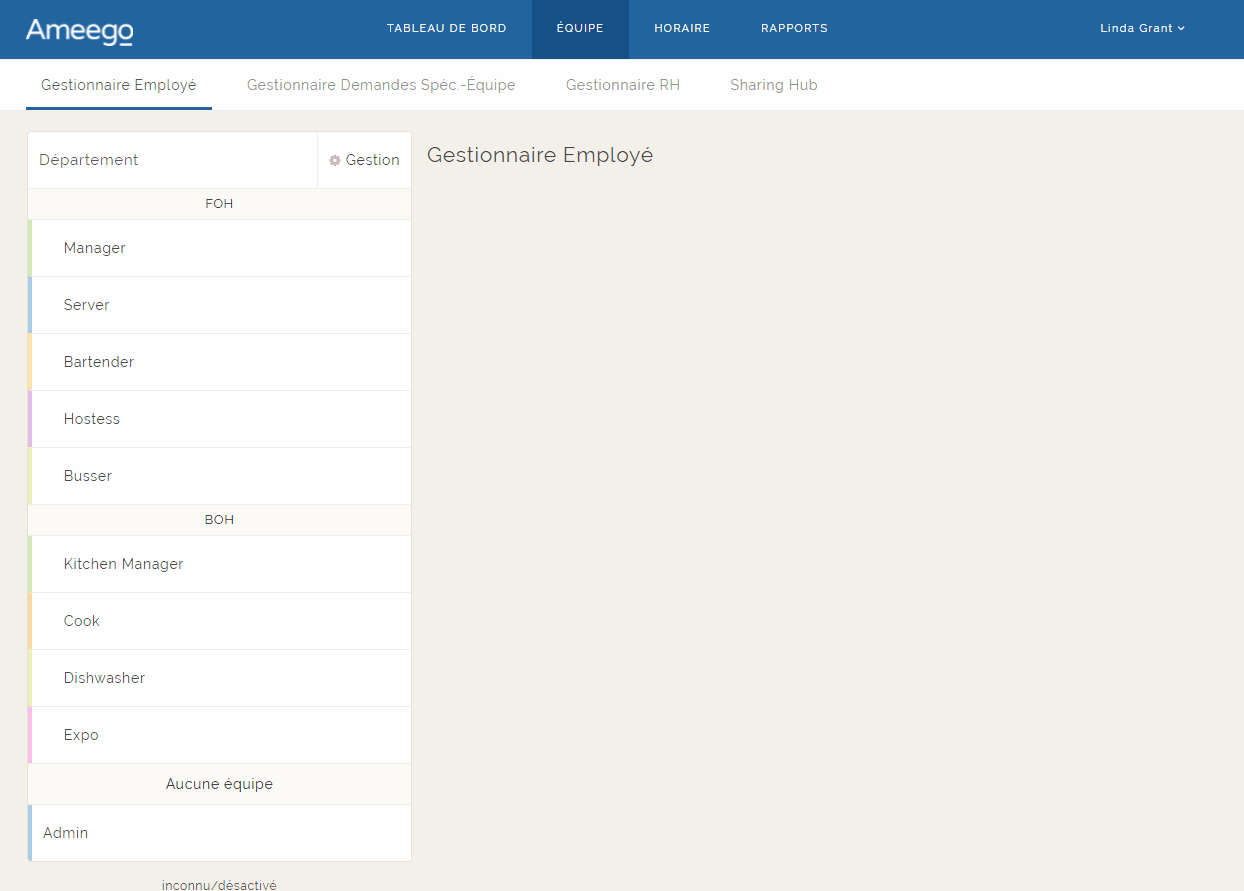
Task: Select the Server department
Action: [x=87, y=305]
